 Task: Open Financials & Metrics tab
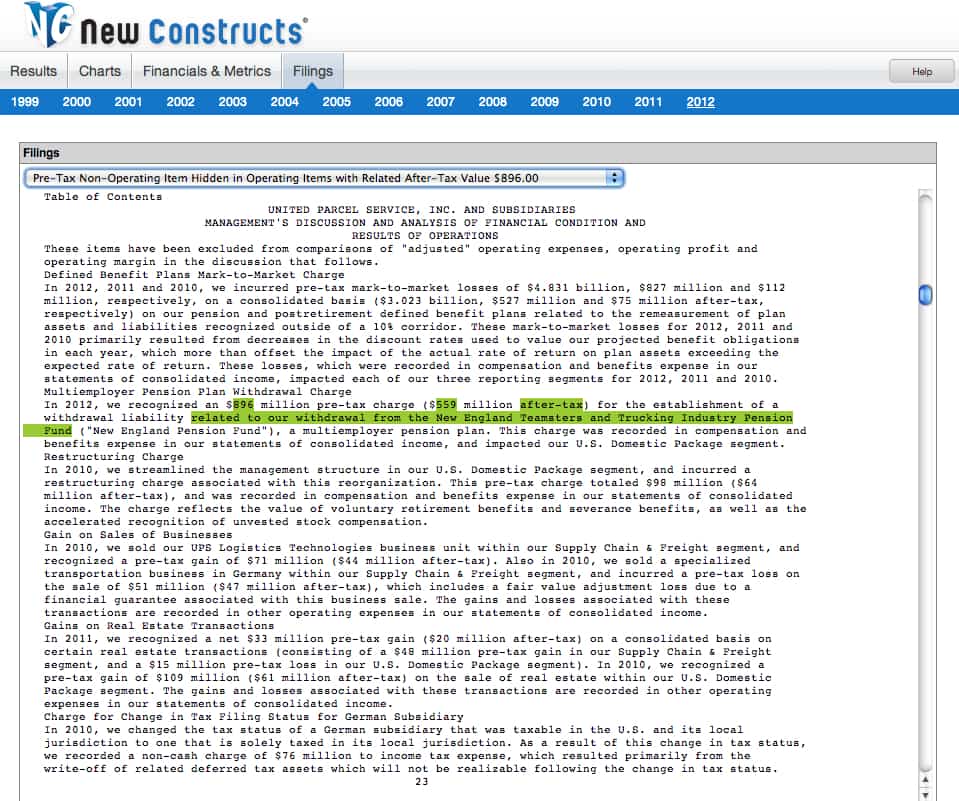tap(207, 72)
